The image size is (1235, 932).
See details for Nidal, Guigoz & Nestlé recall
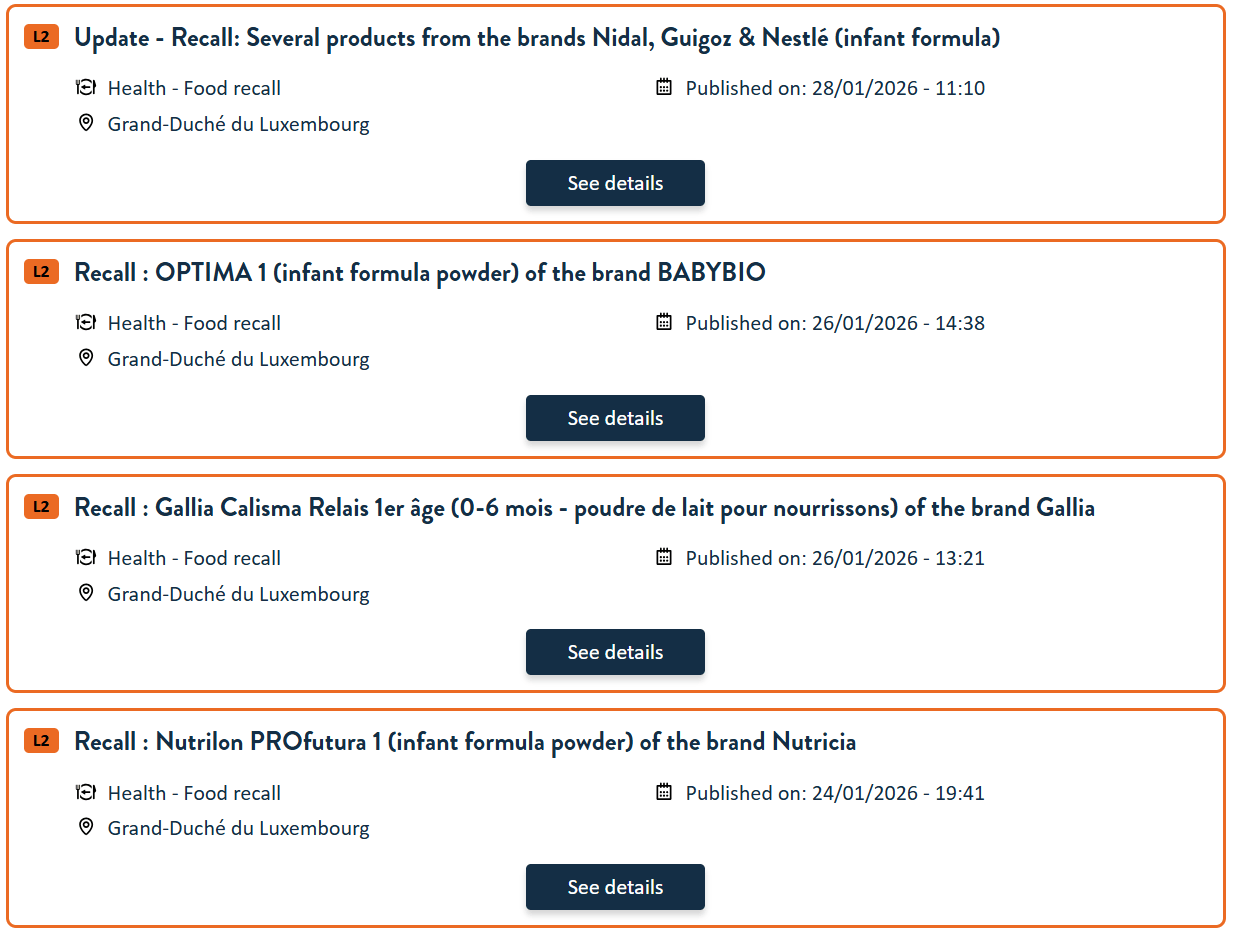pyautogui.click(x=615, y=183)
